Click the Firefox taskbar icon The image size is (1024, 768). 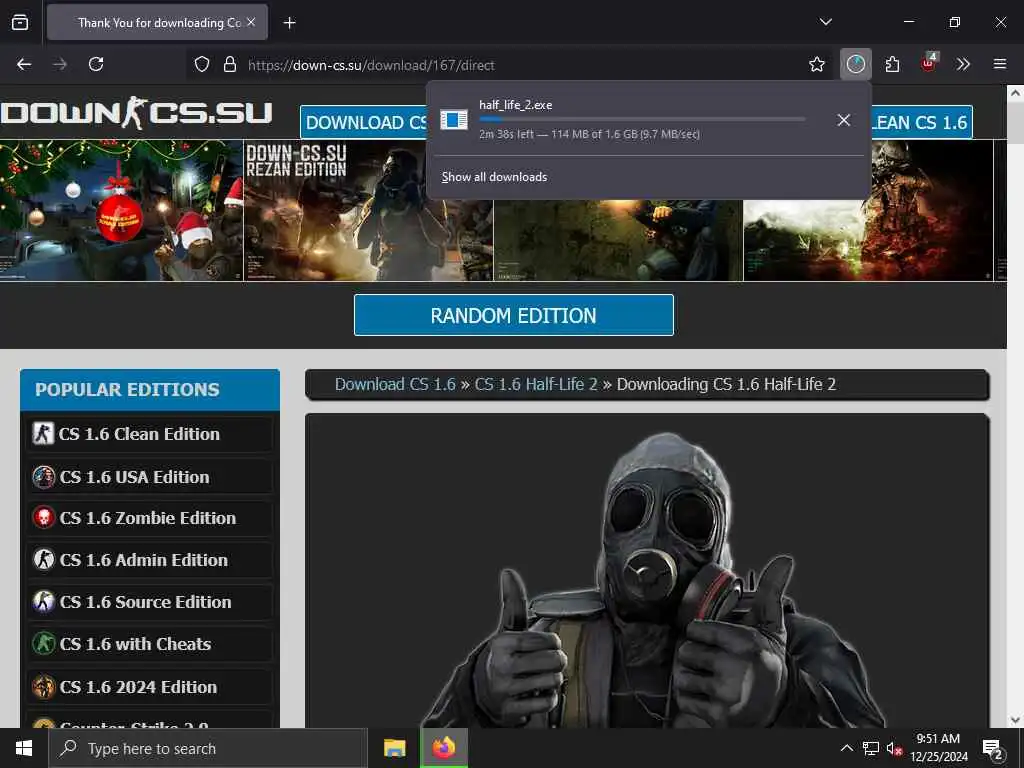[x=444, y=748]
